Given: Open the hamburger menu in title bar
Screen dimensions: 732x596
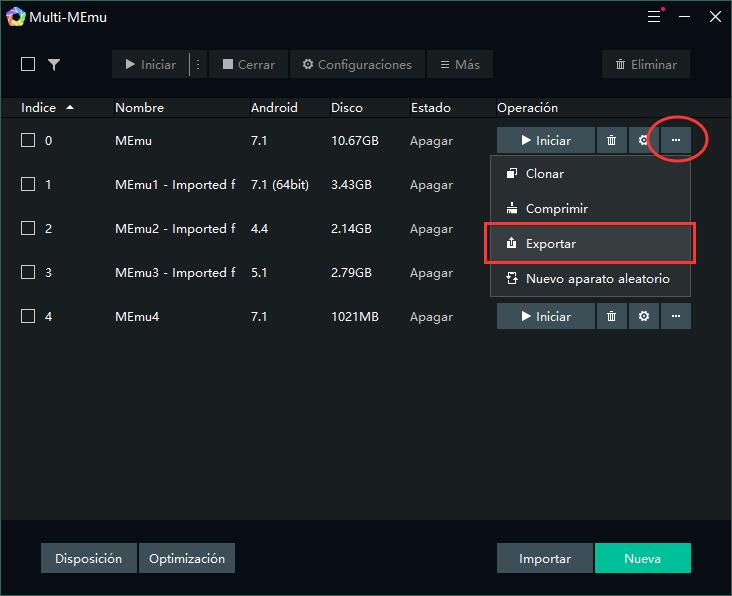Looking at the screenshot, I should [654, 16].
